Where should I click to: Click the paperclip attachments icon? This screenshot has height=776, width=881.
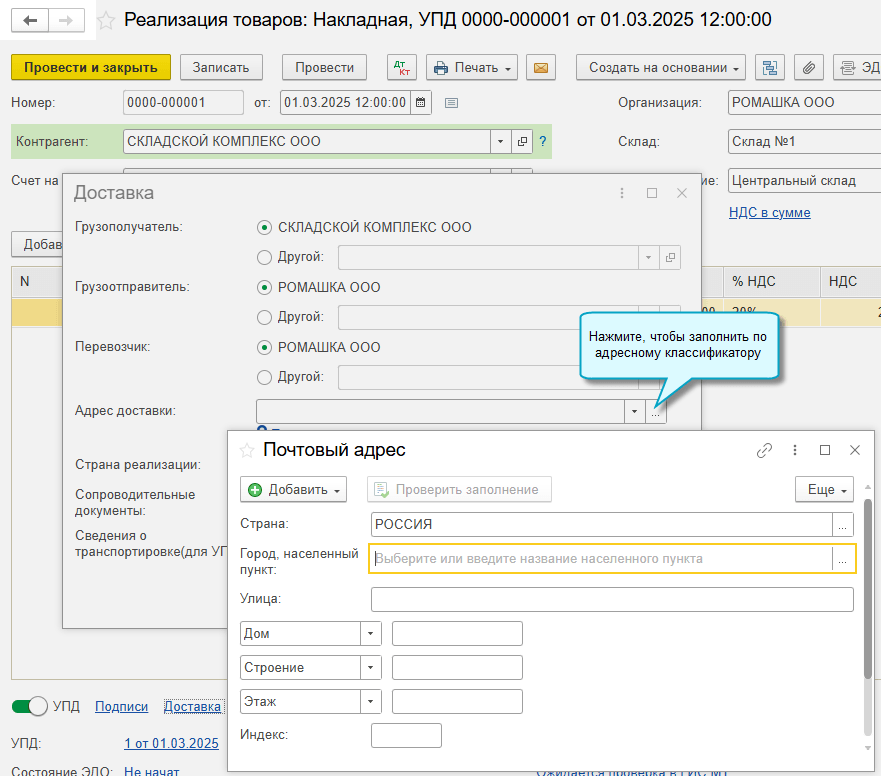809,68
